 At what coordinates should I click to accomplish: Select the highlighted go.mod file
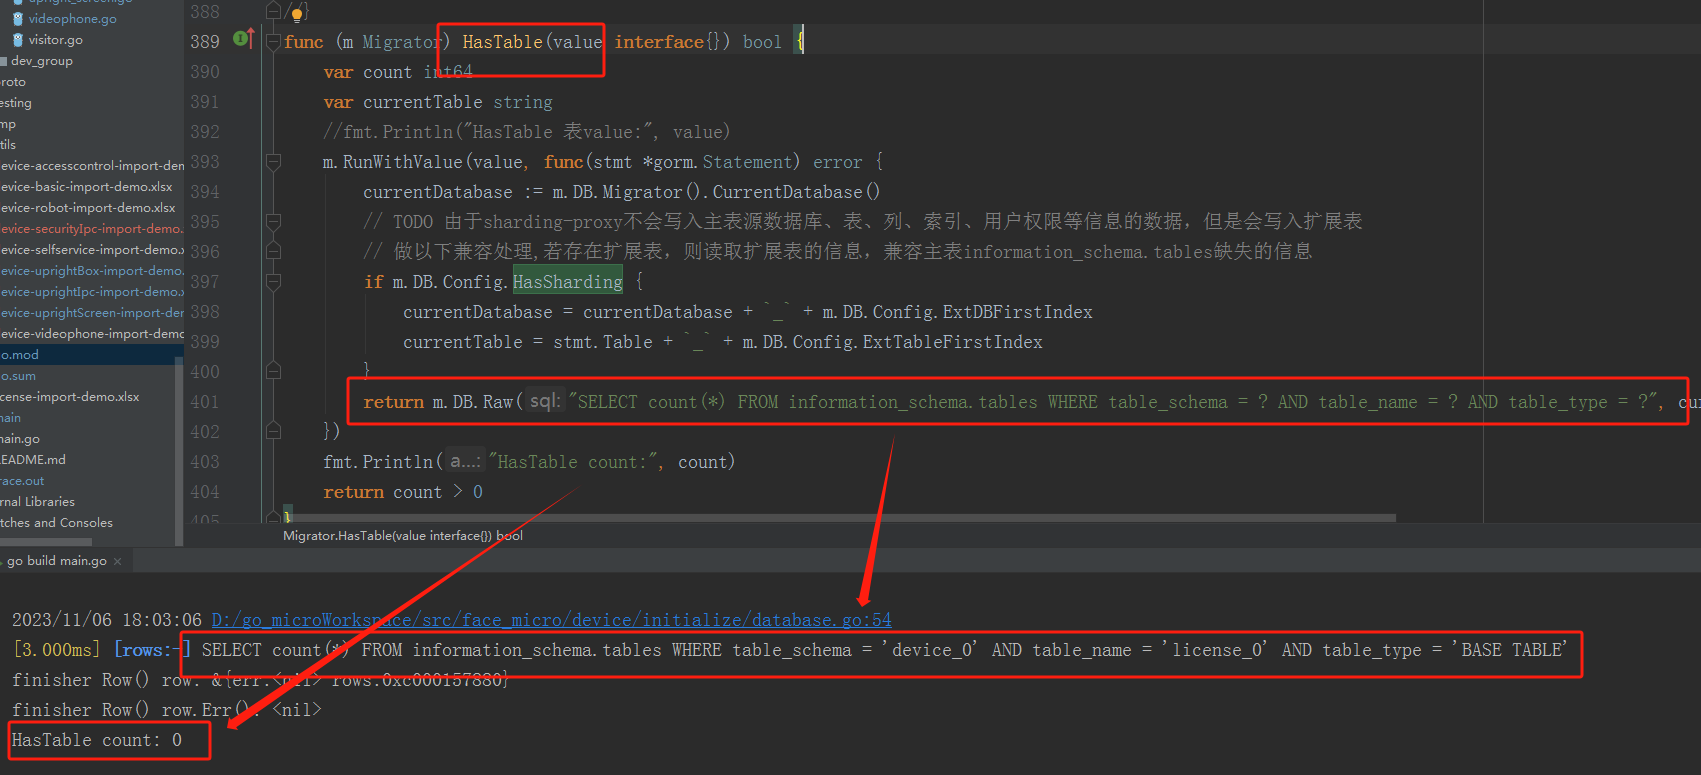click(20, 354)
